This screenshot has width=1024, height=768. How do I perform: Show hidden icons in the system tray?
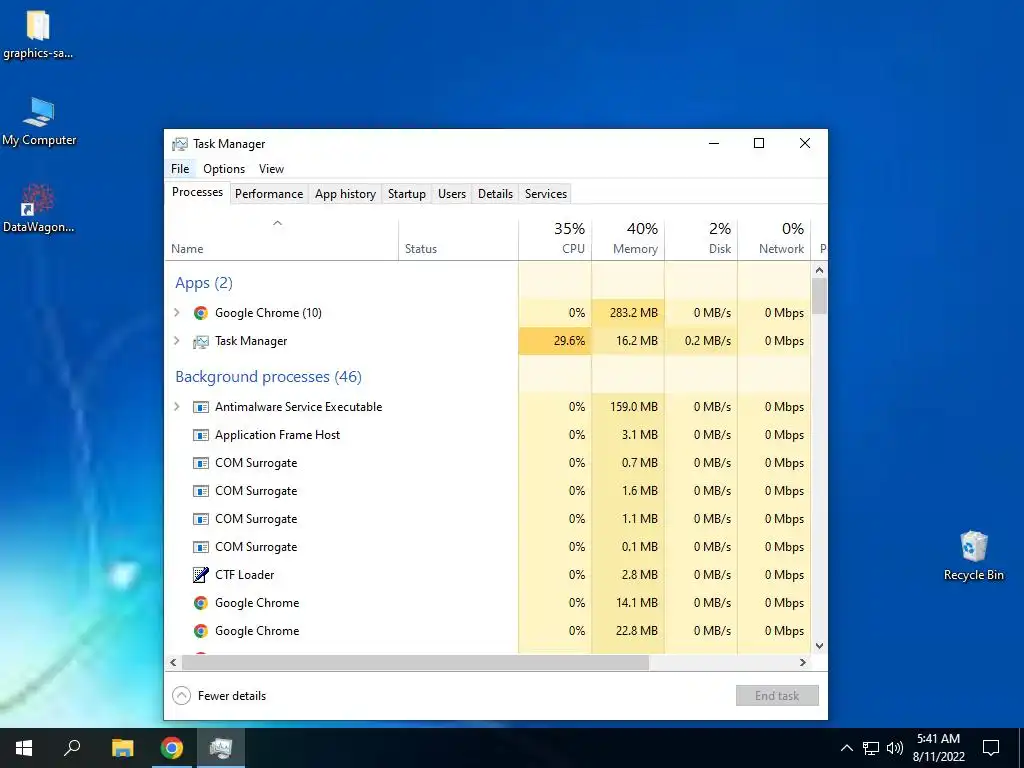[x=846, y=748]
